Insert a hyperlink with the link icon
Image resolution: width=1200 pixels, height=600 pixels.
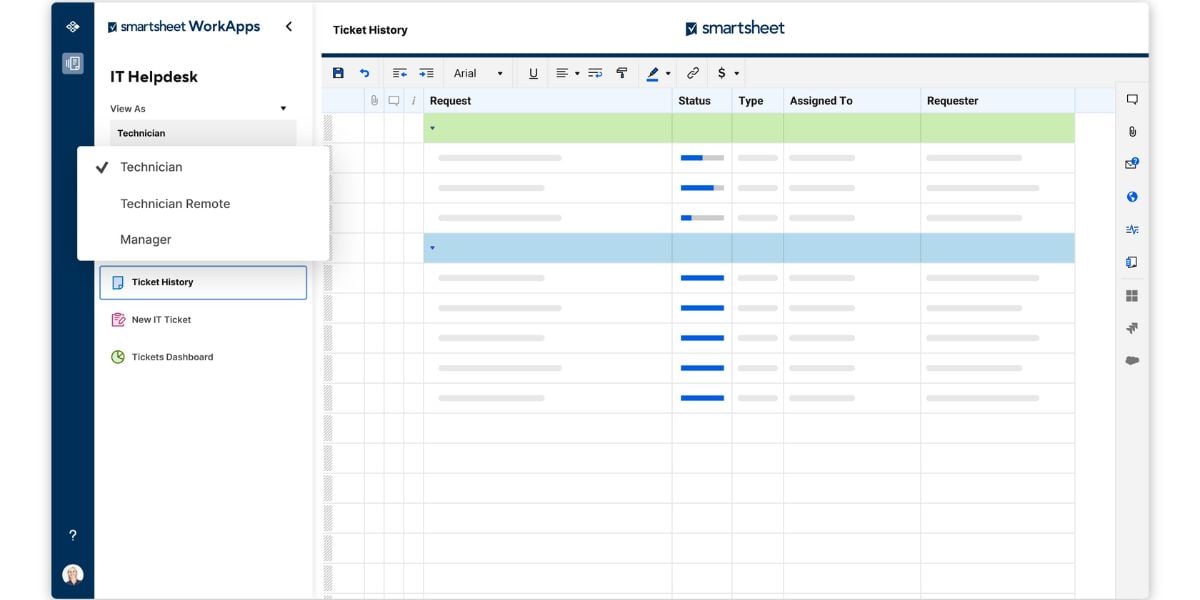click(x=693, y=73)
